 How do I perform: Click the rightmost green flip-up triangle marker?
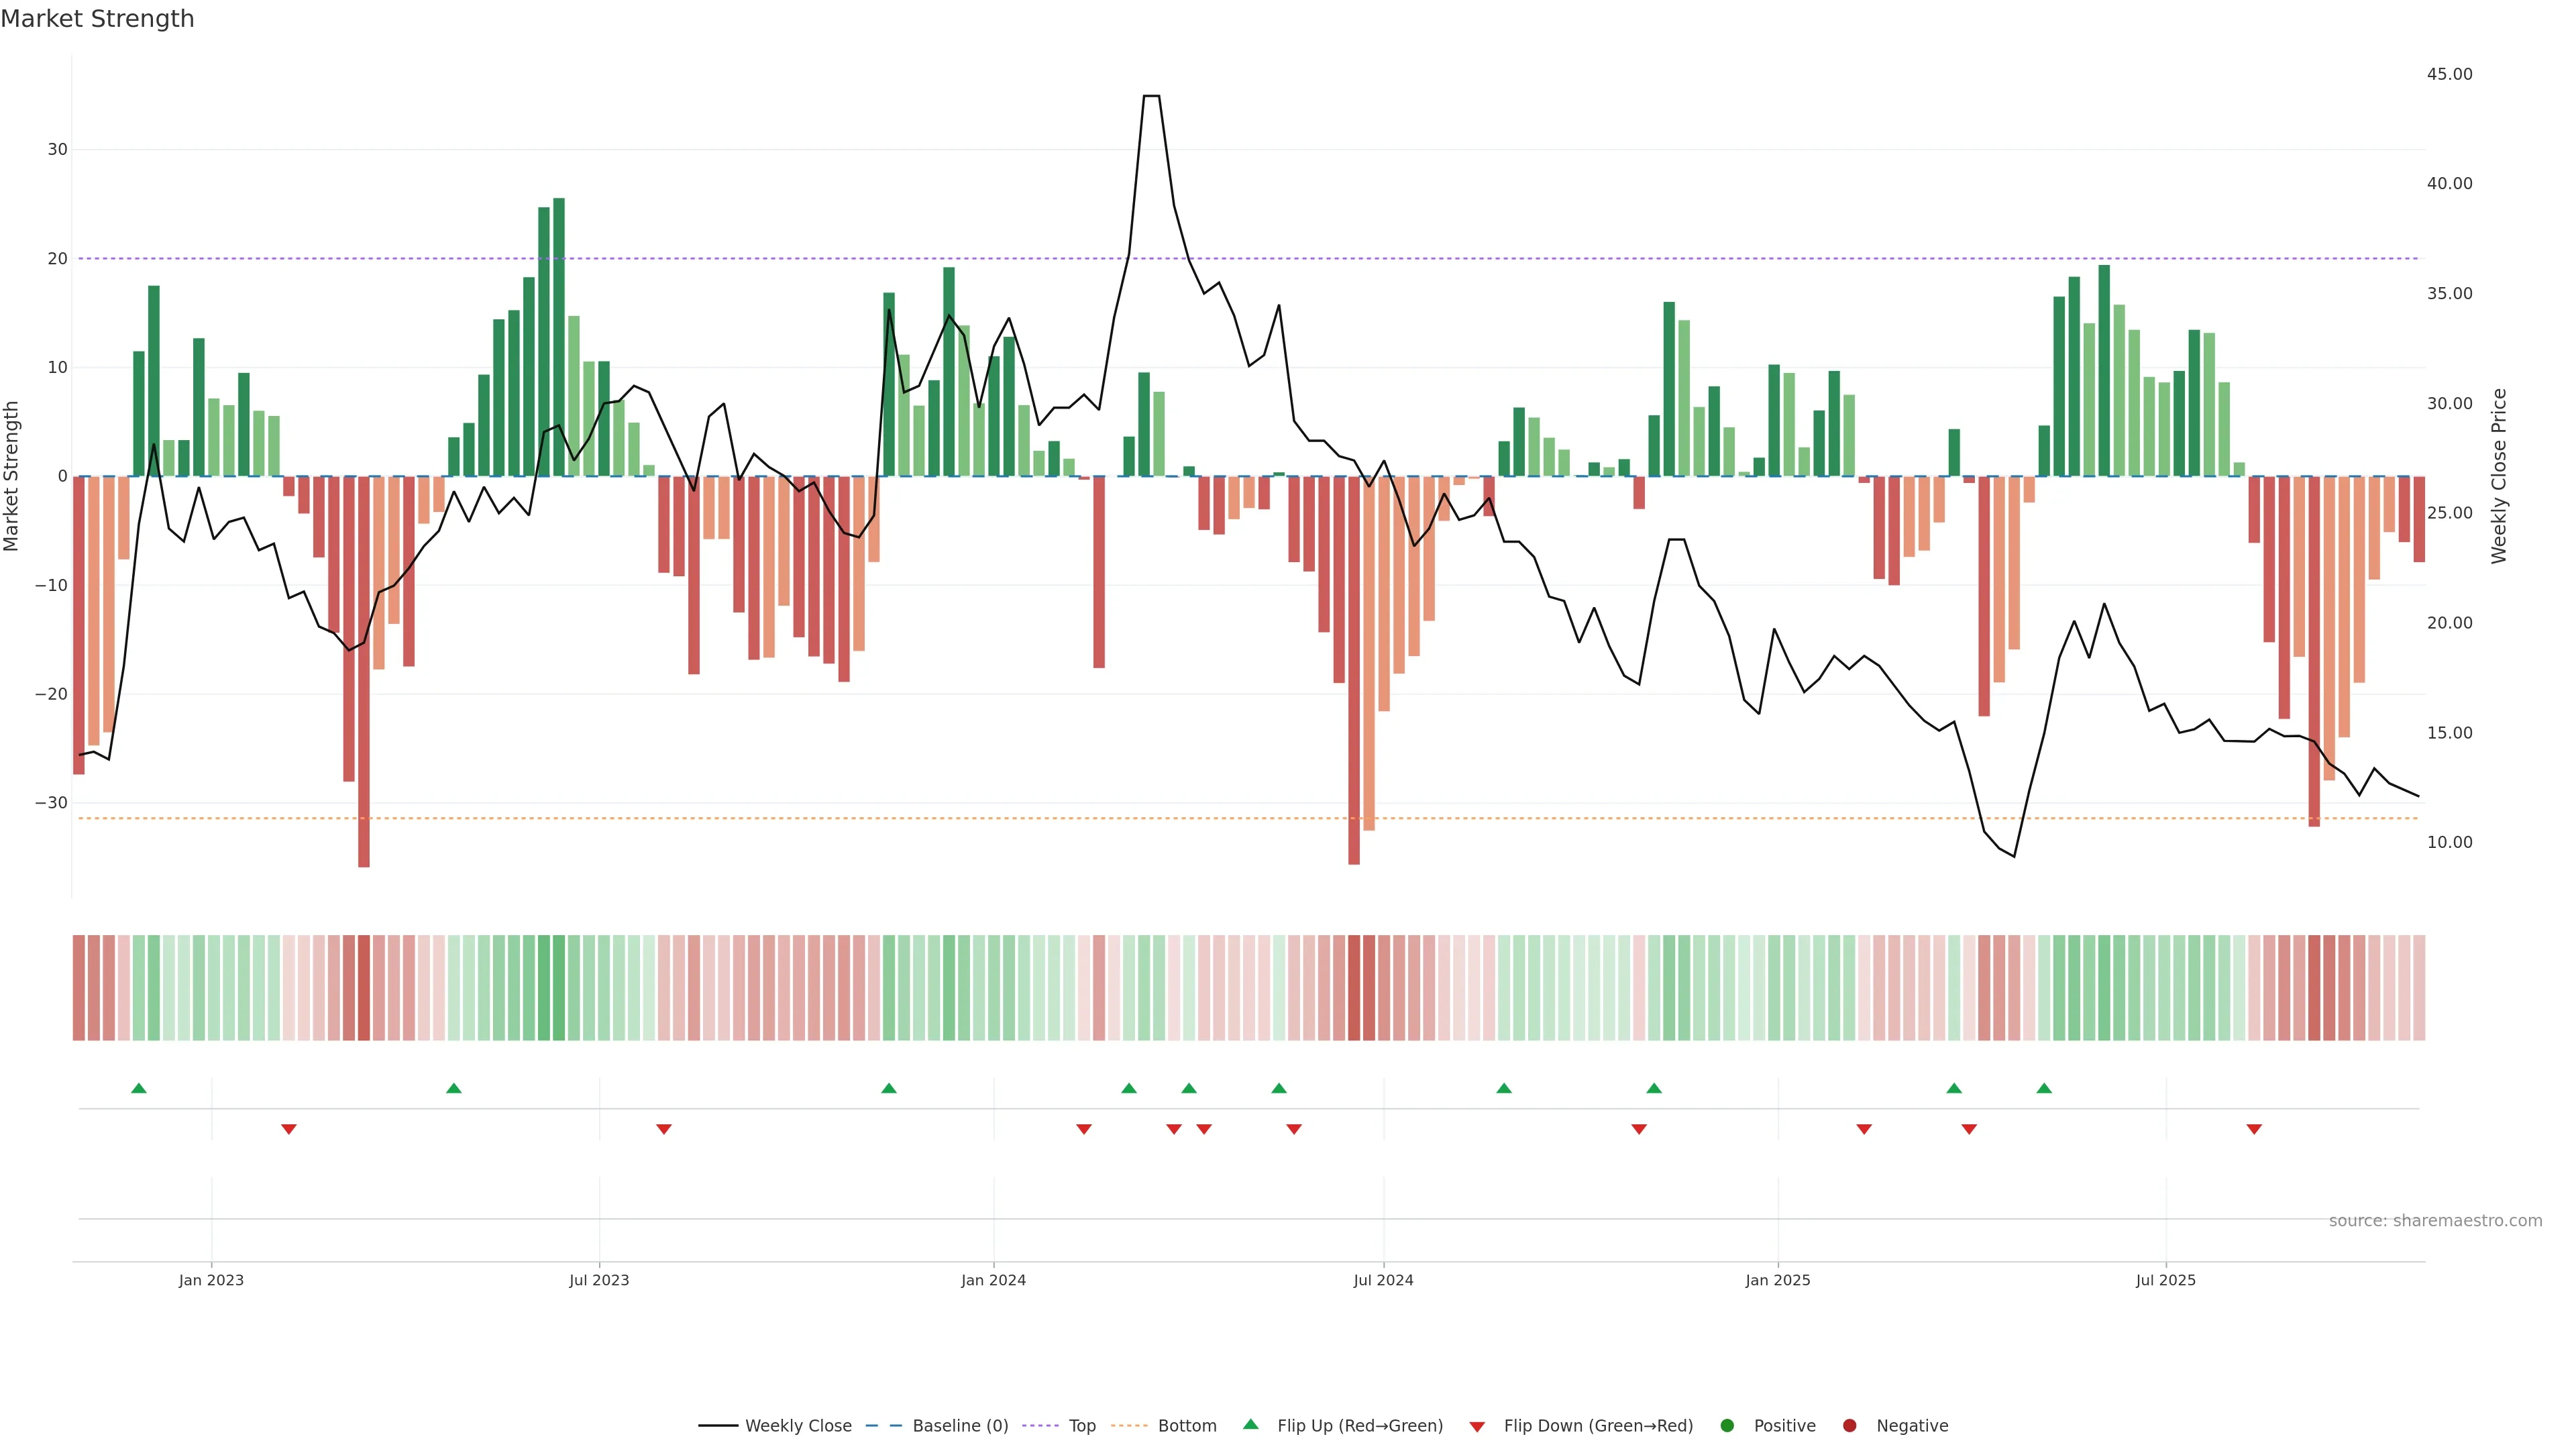[2044, 1088]
